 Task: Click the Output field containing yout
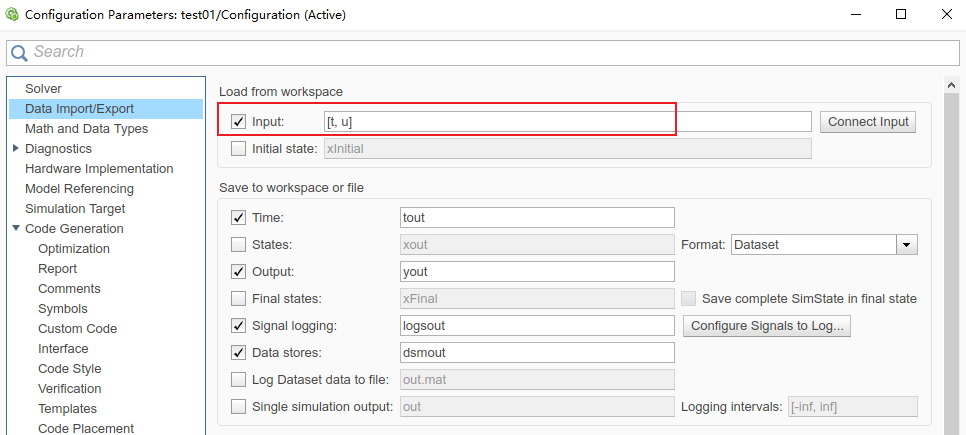[x=537, y=272]
